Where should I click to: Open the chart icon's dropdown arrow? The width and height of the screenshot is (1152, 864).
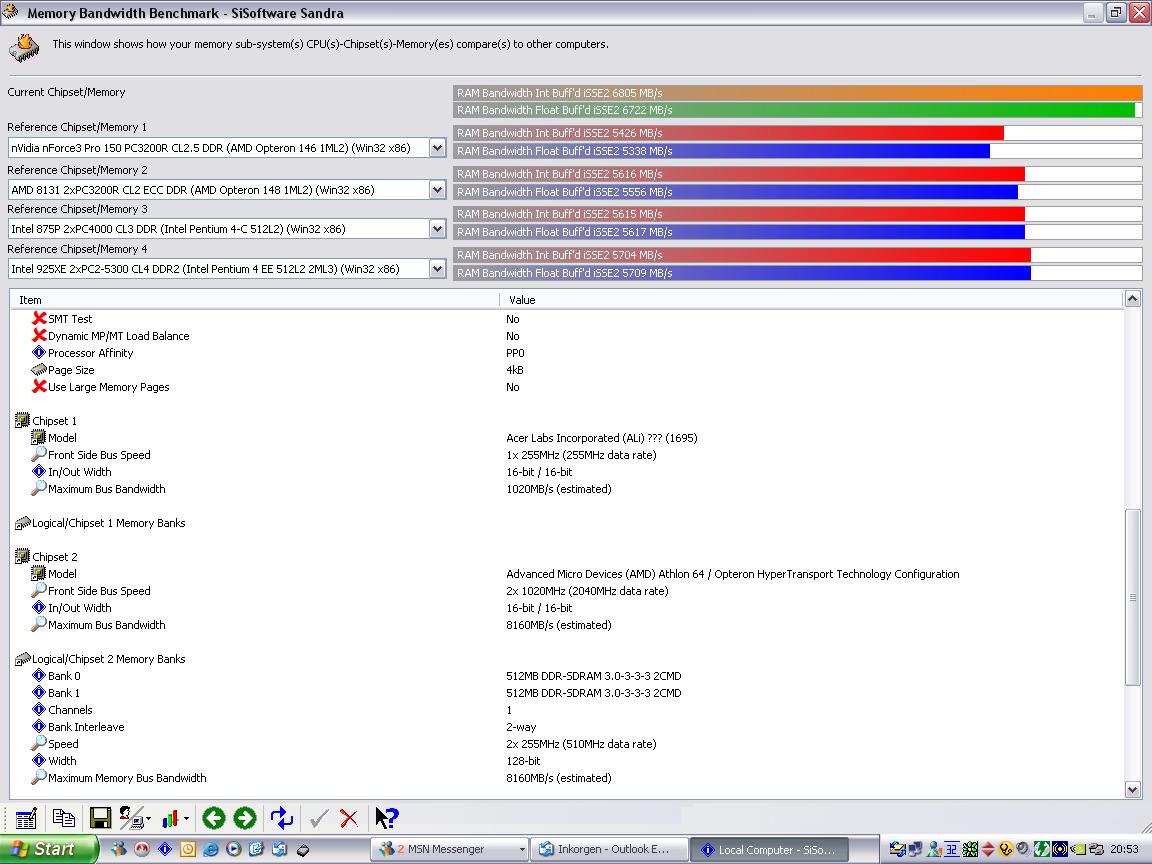click(x=186, y=818)
